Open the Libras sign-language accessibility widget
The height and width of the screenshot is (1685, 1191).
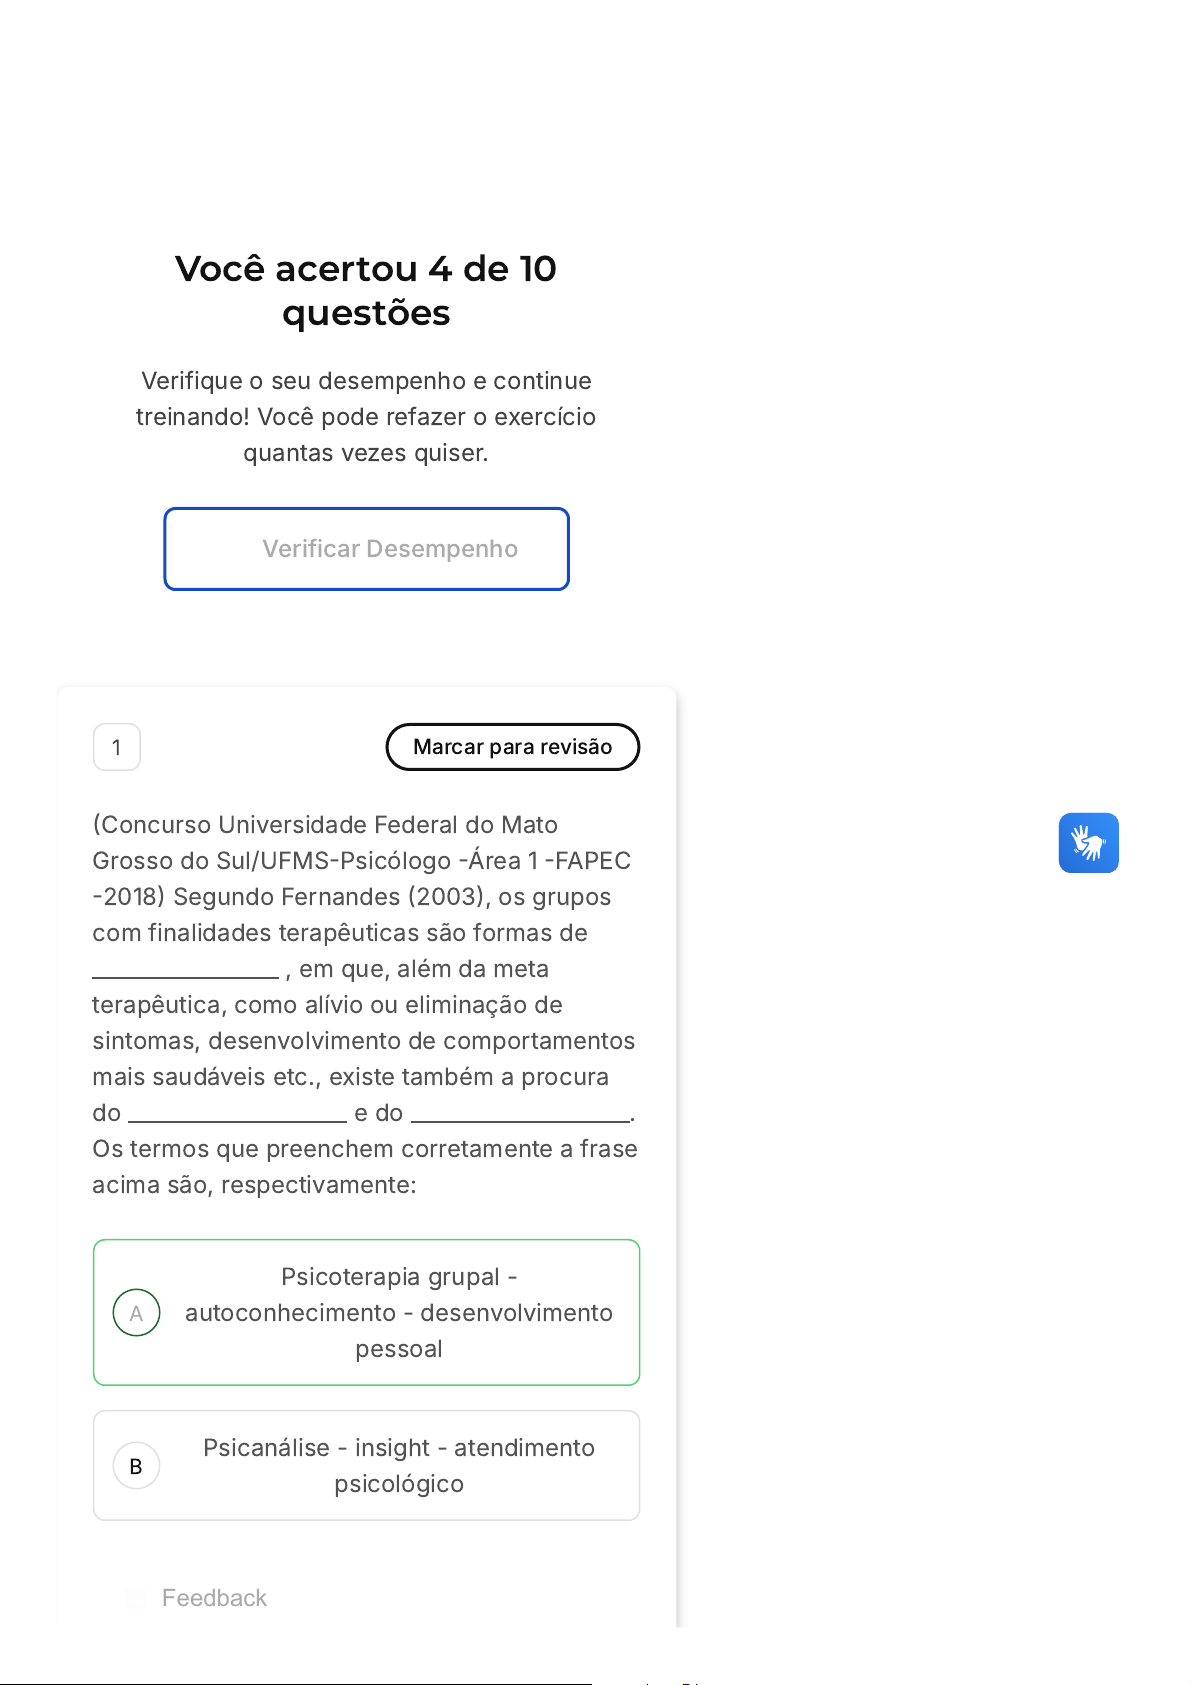click(1088, 843)
